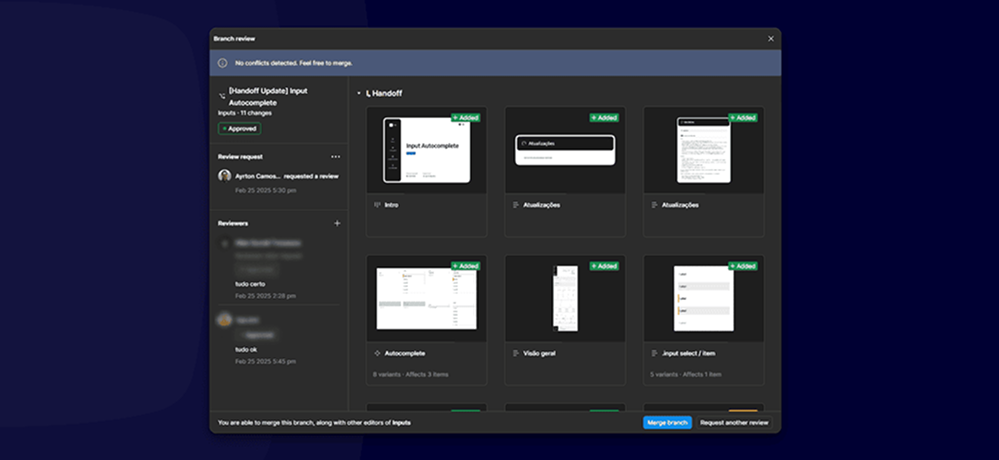Click the page icon beside Handoff heading

368,94
